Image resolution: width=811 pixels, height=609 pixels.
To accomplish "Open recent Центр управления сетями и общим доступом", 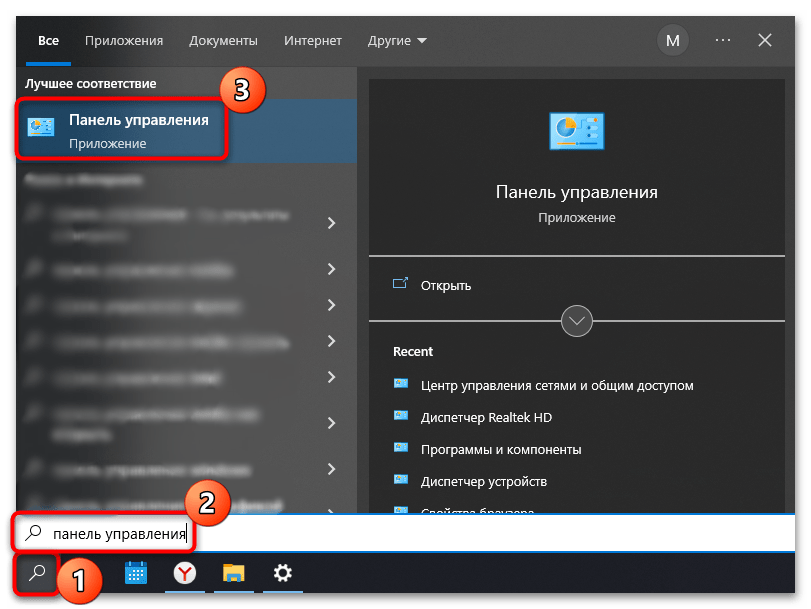I will (556, 385).
